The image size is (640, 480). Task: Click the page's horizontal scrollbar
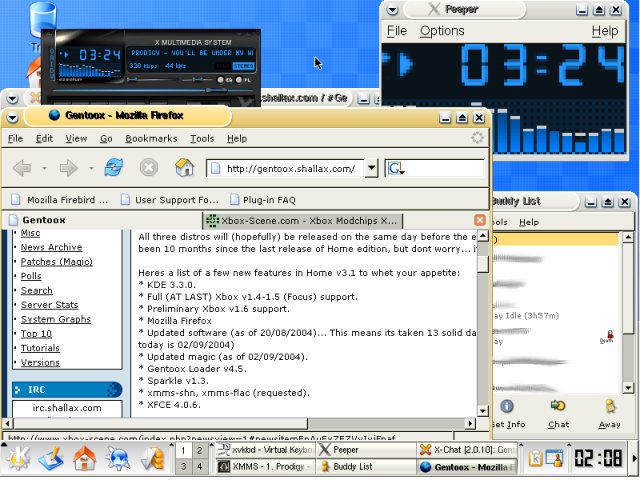click(239, 423)
